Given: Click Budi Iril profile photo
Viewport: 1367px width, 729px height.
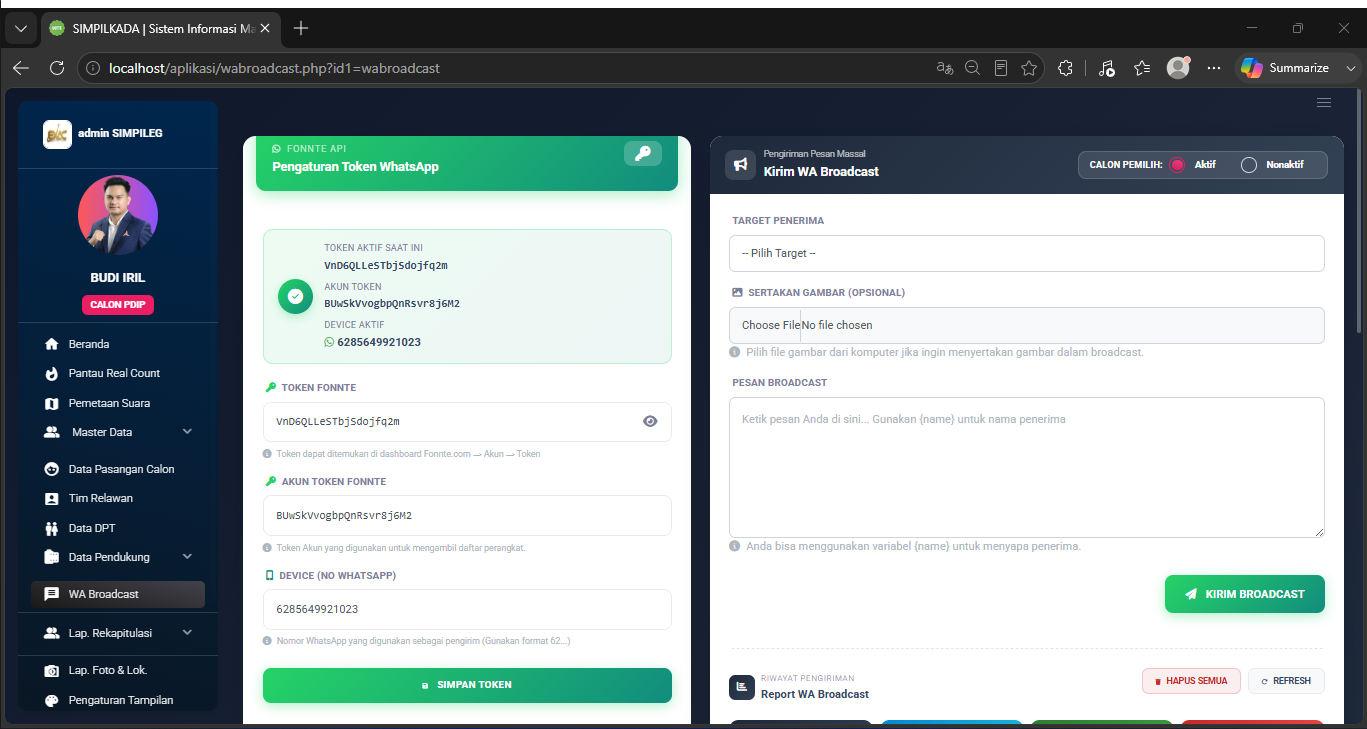Looking at the screenshot, I should tap(118, 215).
